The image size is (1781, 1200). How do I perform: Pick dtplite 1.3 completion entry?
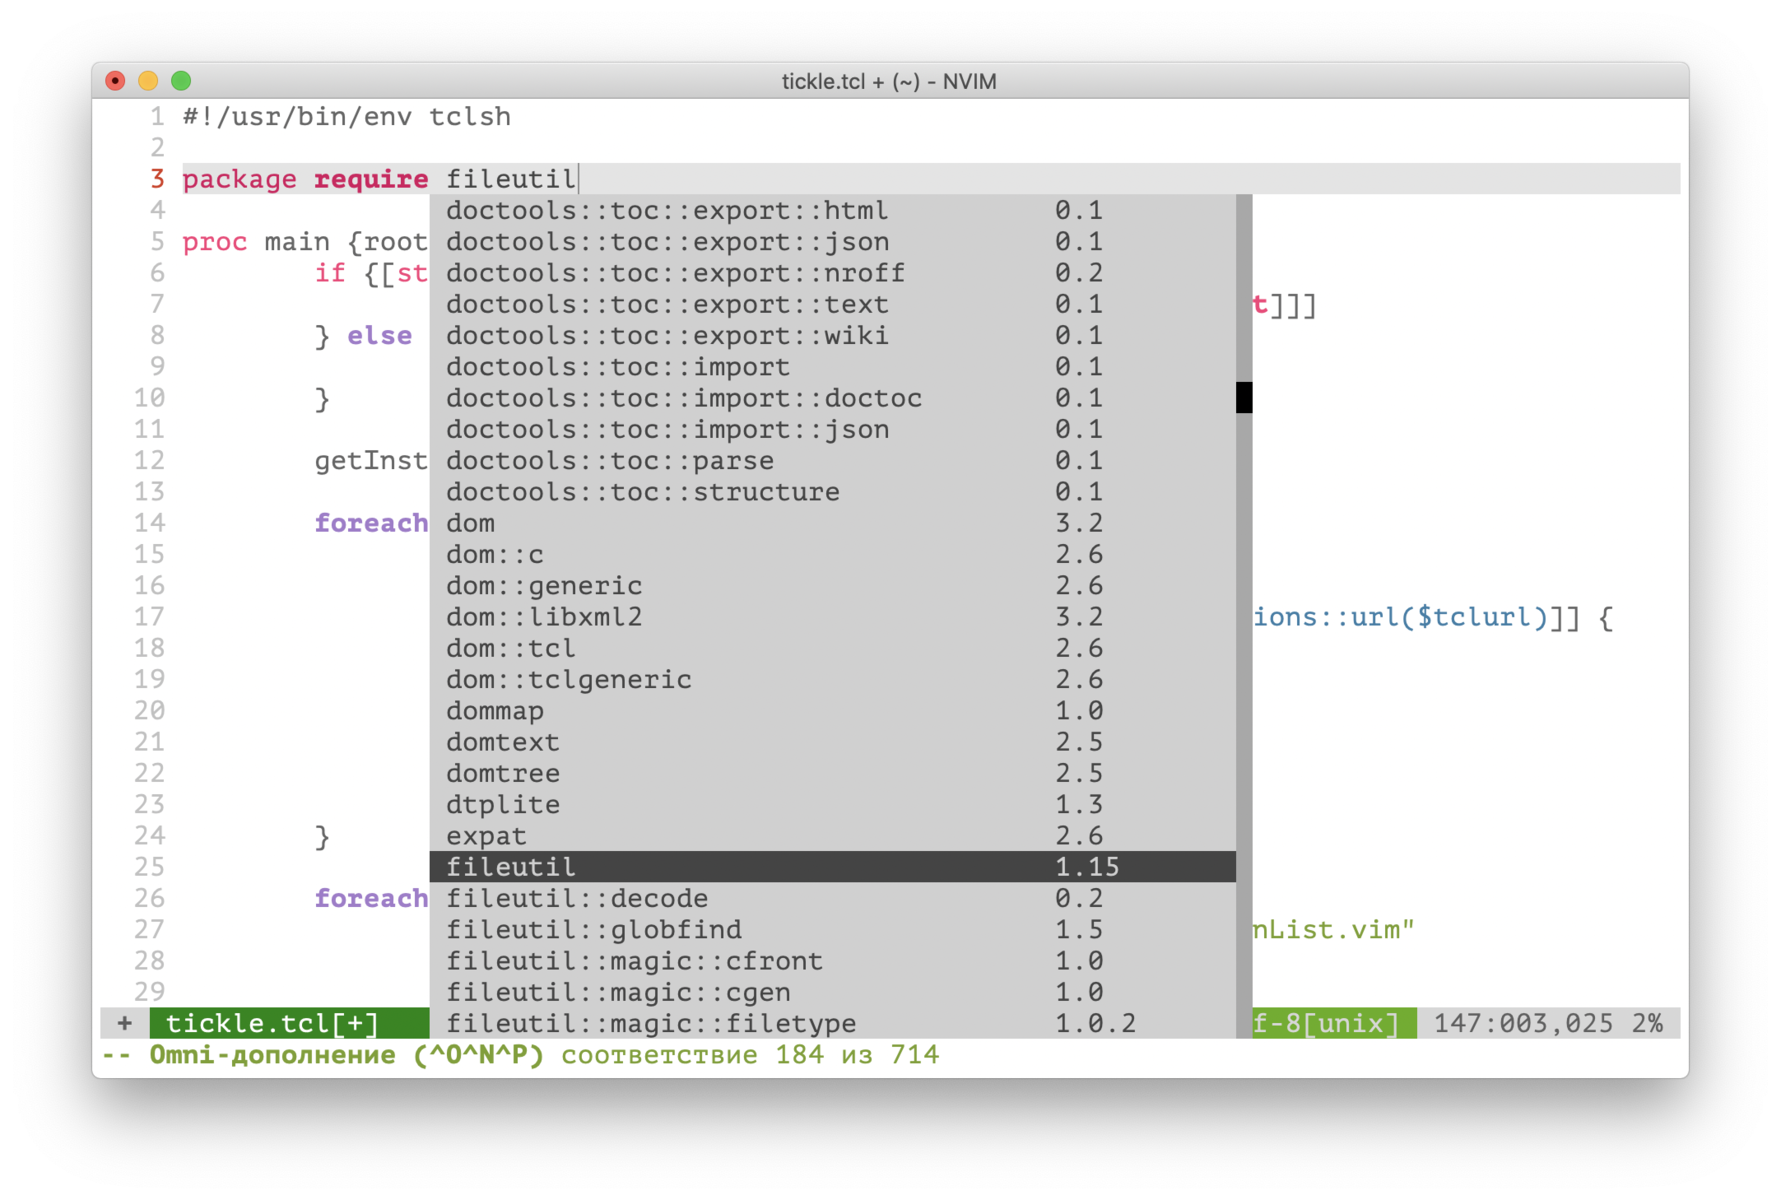coord(833,804)
